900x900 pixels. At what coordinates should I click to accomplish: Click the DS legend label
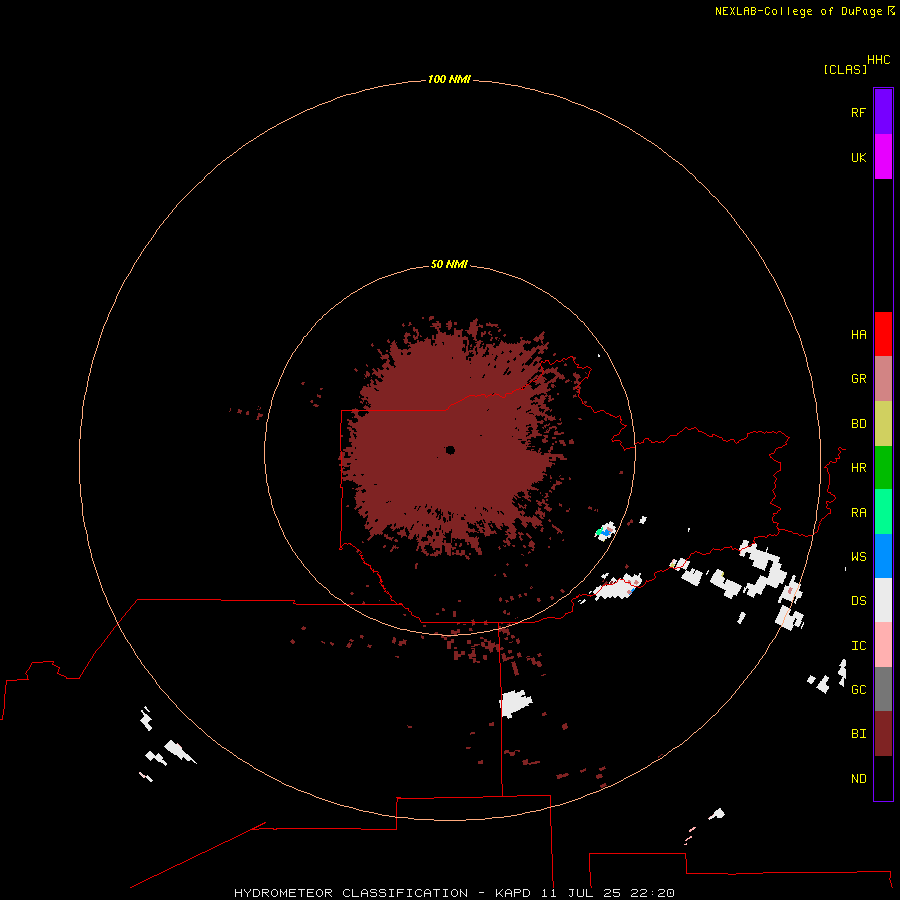pos(858,601)
